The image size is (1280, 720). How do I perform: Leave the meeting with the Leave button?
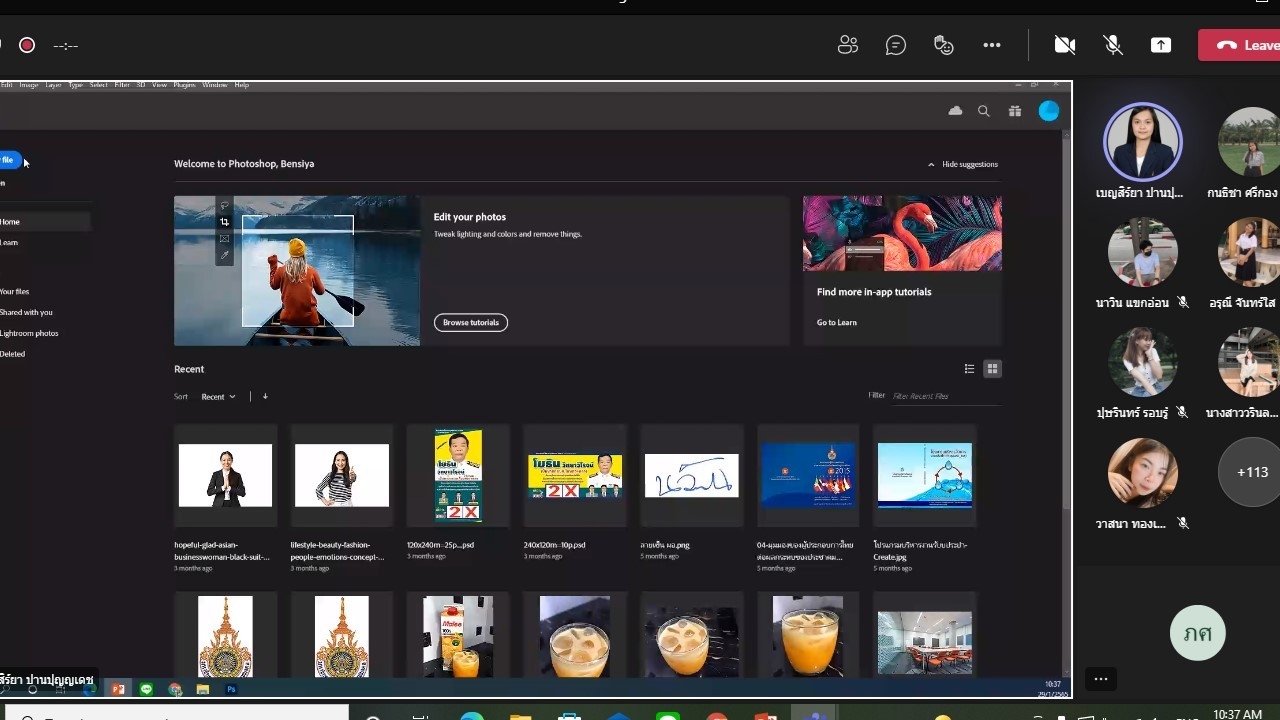click(1240, 45)
